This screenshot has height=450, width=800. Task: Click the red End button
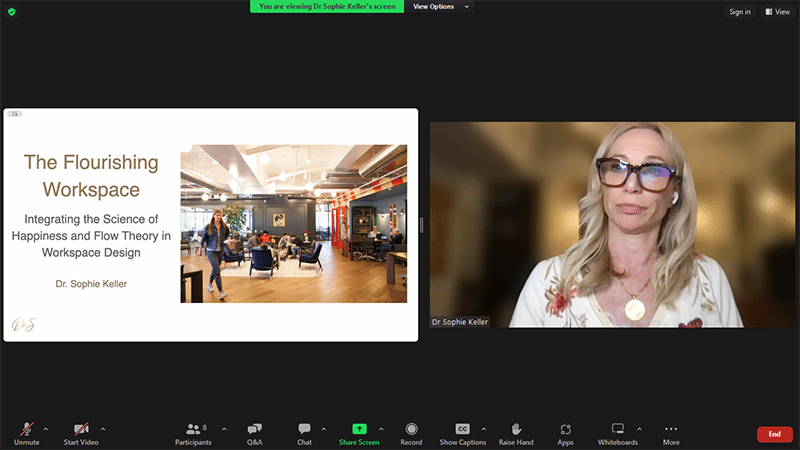[774, 434]
